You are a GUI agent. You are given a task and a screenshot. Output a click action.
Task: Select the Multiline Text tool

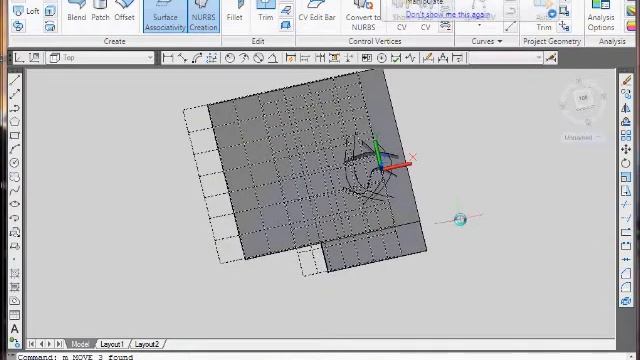coord(15,329)
